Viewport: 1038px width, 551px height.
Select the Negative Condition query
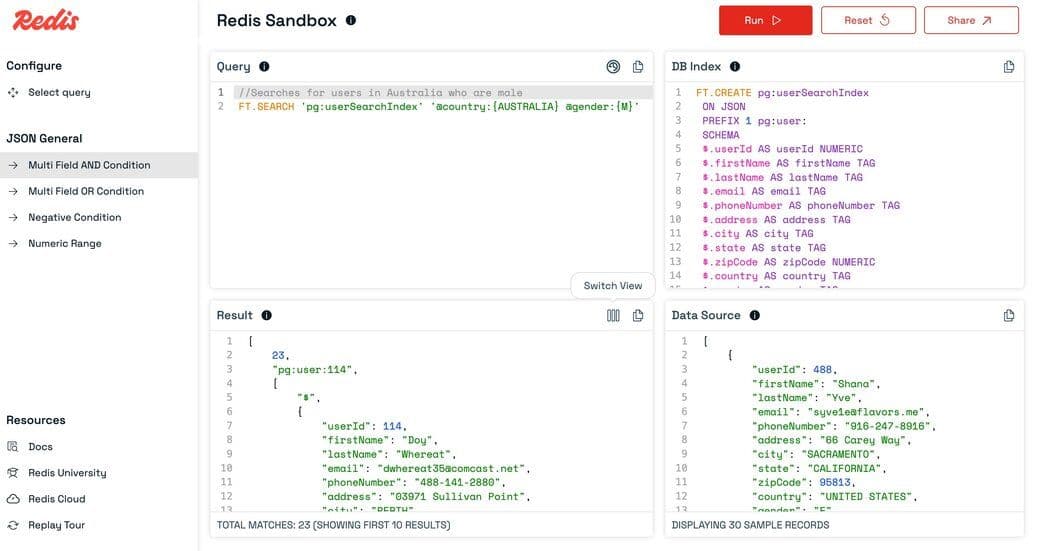click(75, 217)
